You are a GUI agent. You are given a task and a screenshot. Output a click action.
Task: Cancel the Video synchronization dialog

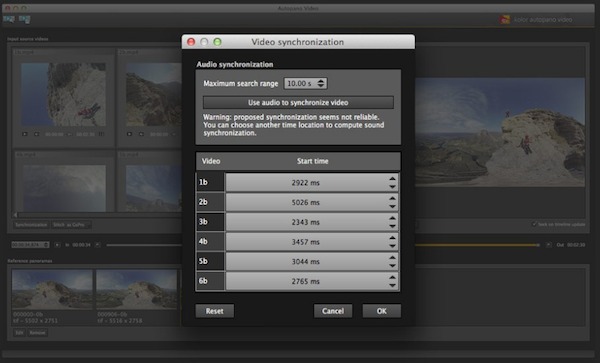[333, 311]
